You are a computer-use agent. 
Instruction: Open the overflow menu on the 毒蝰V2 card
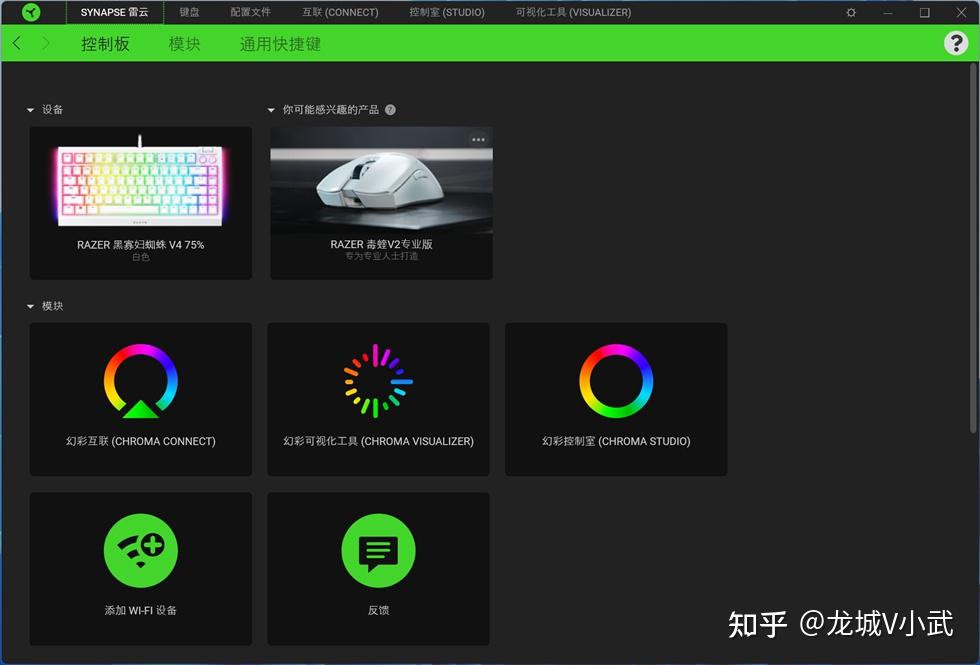click(x=477, y=139)
